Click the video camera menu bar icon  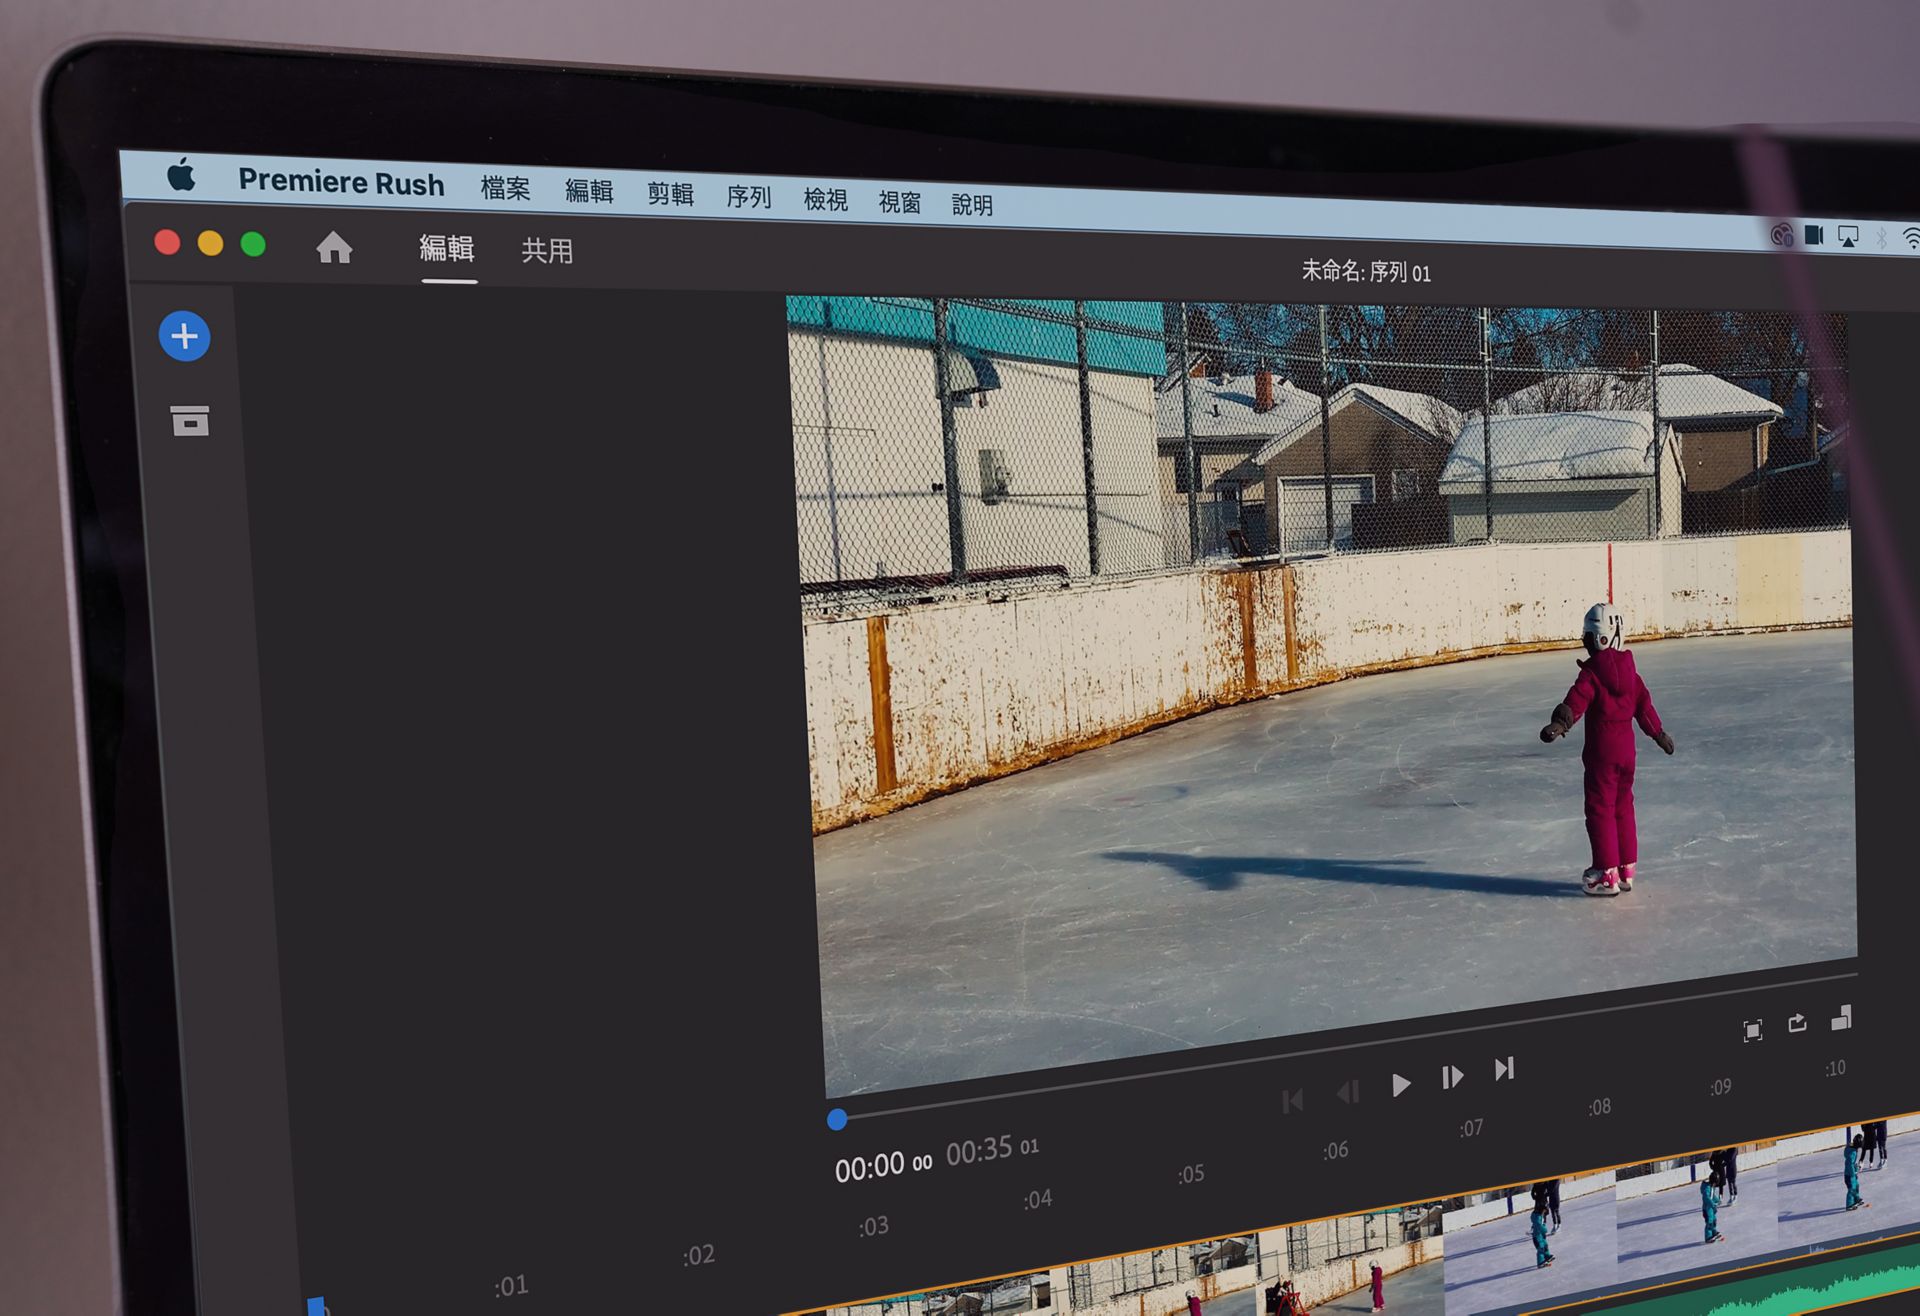(1814, 234)
